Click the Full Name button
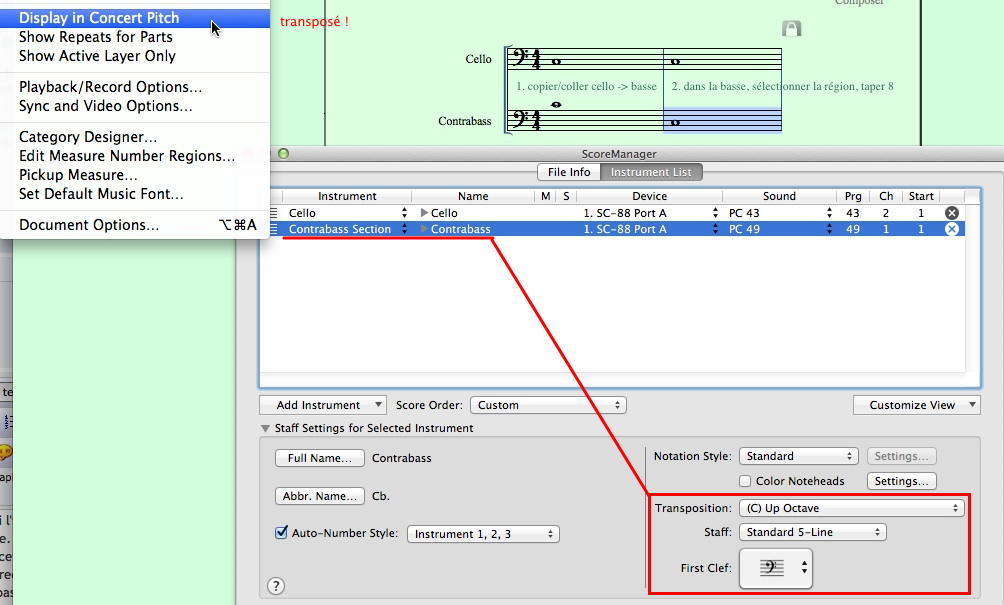The height and width of the screenshot is (605, 1004). (319, 458)
